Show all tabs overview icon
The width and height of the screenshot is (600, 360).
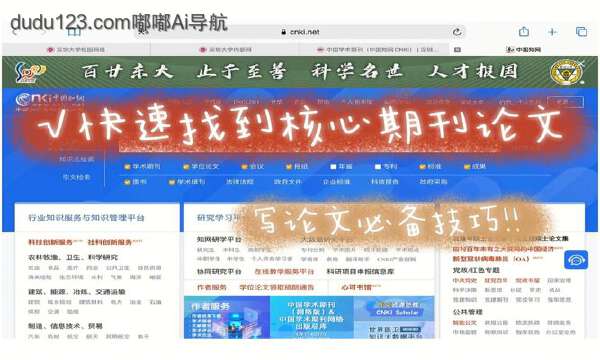click(581, 32)
